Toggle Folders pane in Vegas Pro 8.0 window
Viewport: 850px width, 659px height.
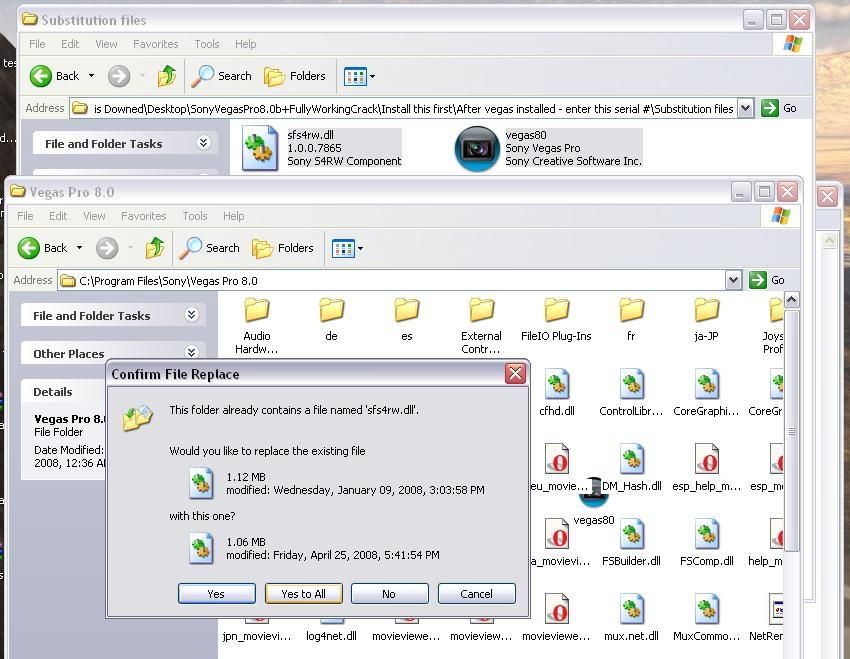click(283, 248)
